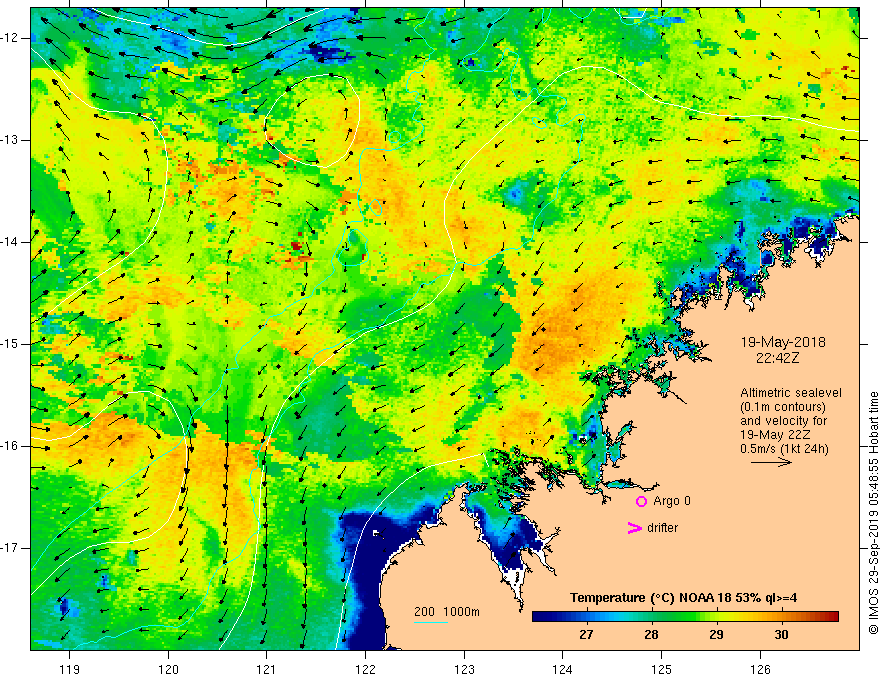The image size is (880, 680).
Task: Click longitude axis label 122
Action: tap(365, 670)
